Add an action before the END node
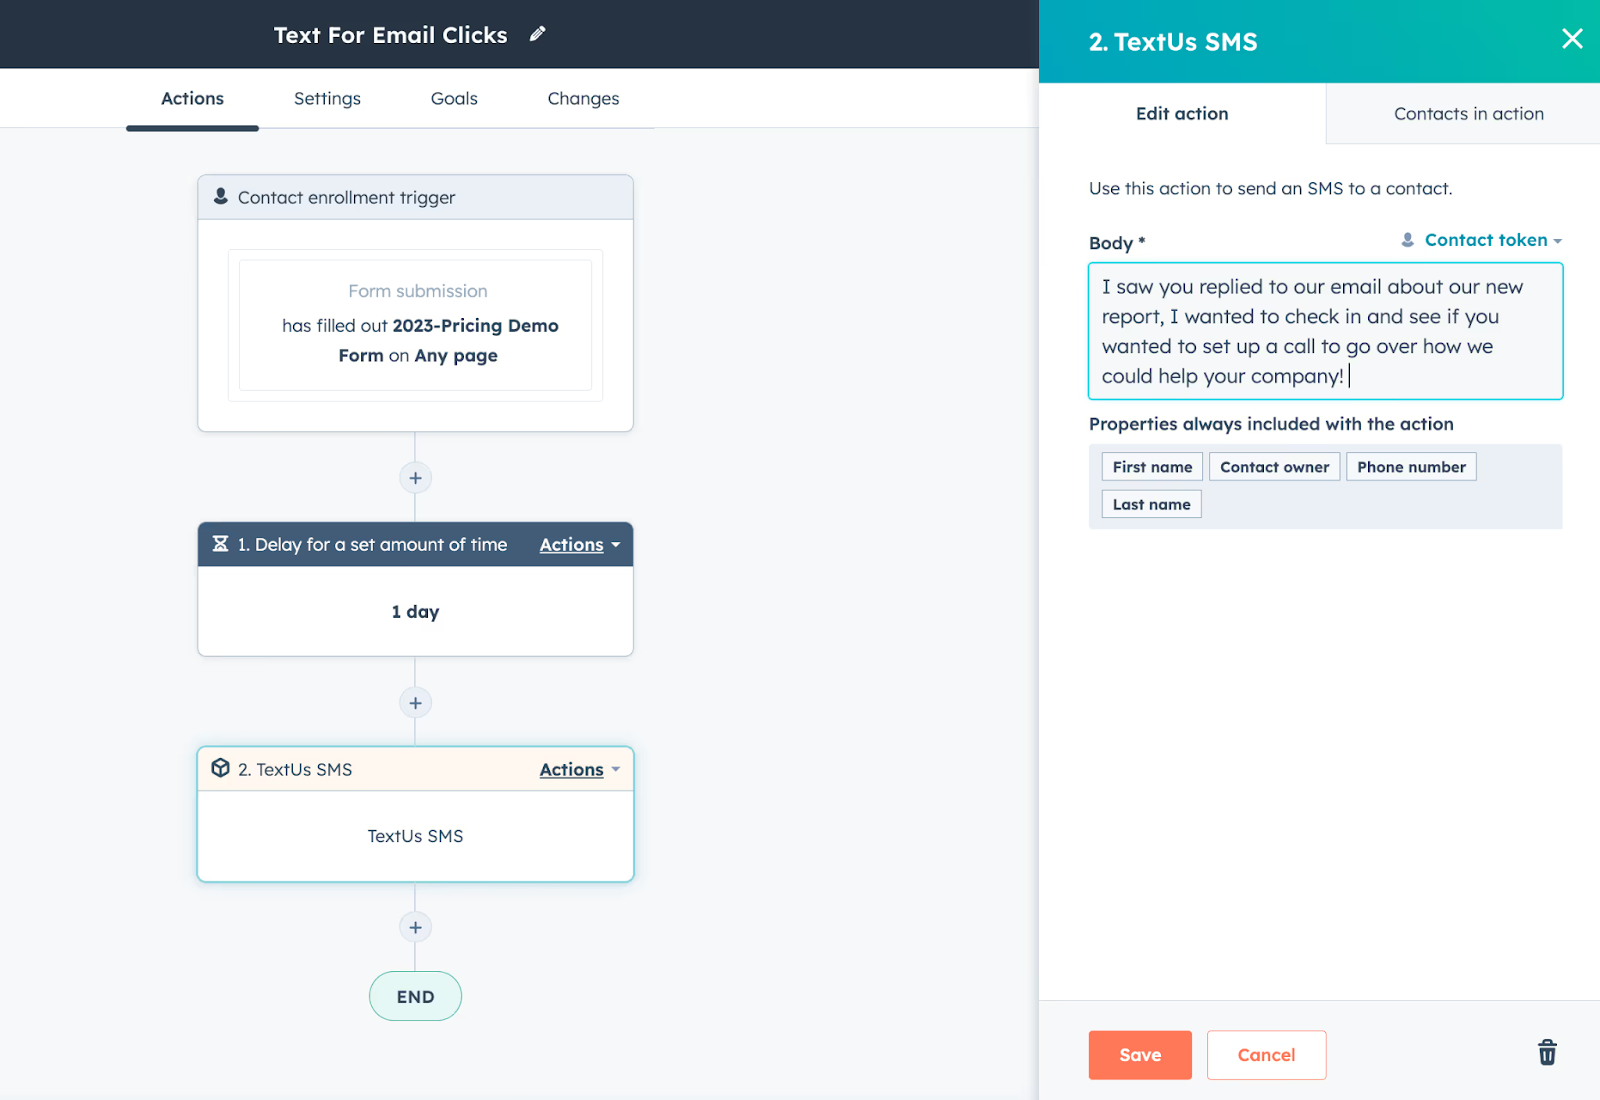Screen dimensions: 1600x1100 [415, 927]
